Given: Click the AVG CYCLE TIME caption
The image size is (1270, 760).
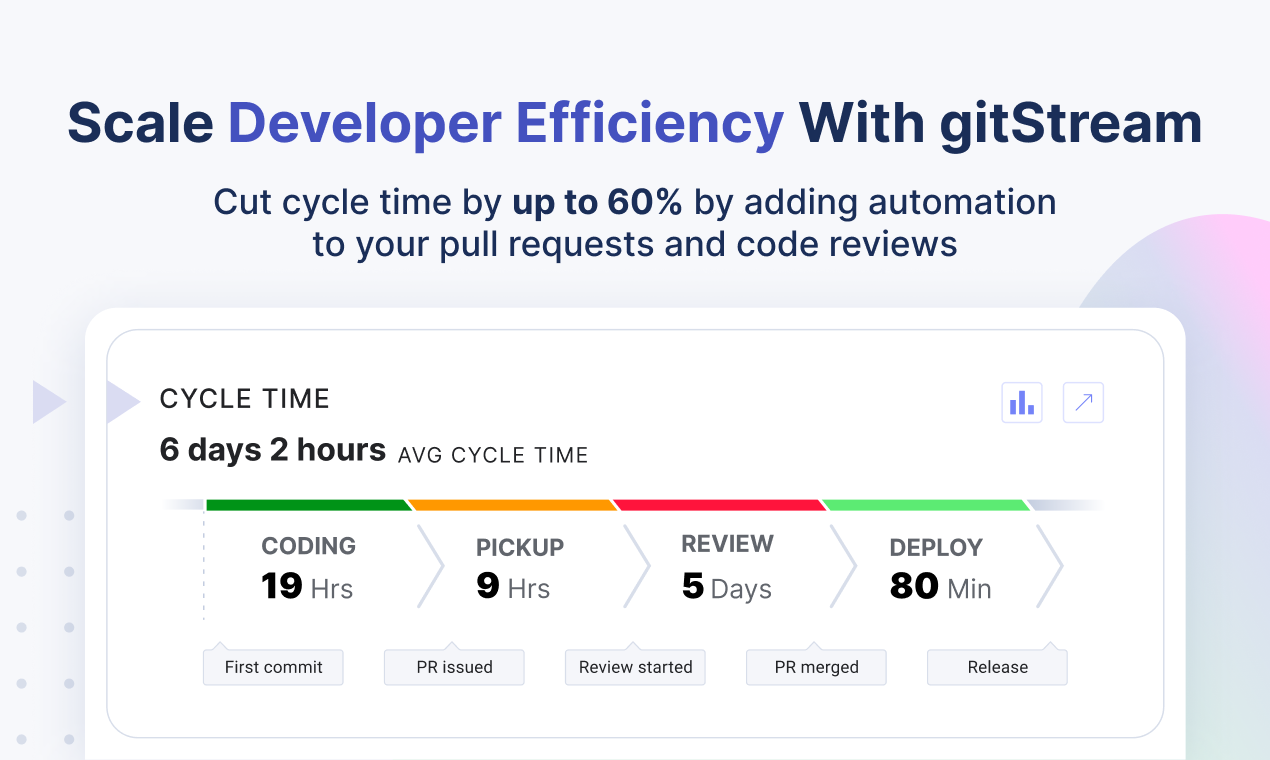Looking at the screenshot, I should point(493,456).
